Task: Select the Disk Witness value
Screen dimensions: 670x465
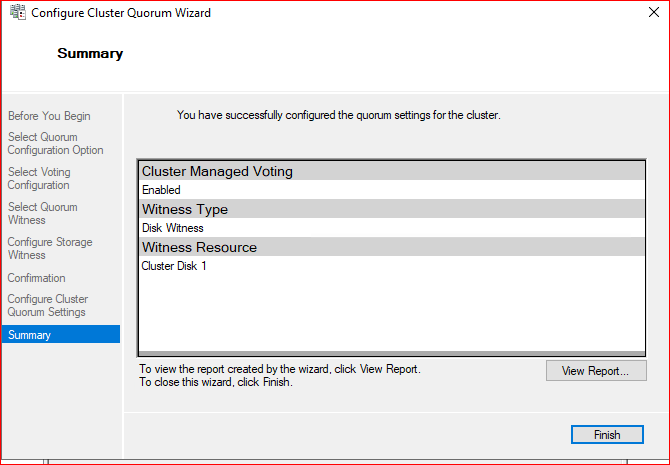Action: [x=391, y=228]
